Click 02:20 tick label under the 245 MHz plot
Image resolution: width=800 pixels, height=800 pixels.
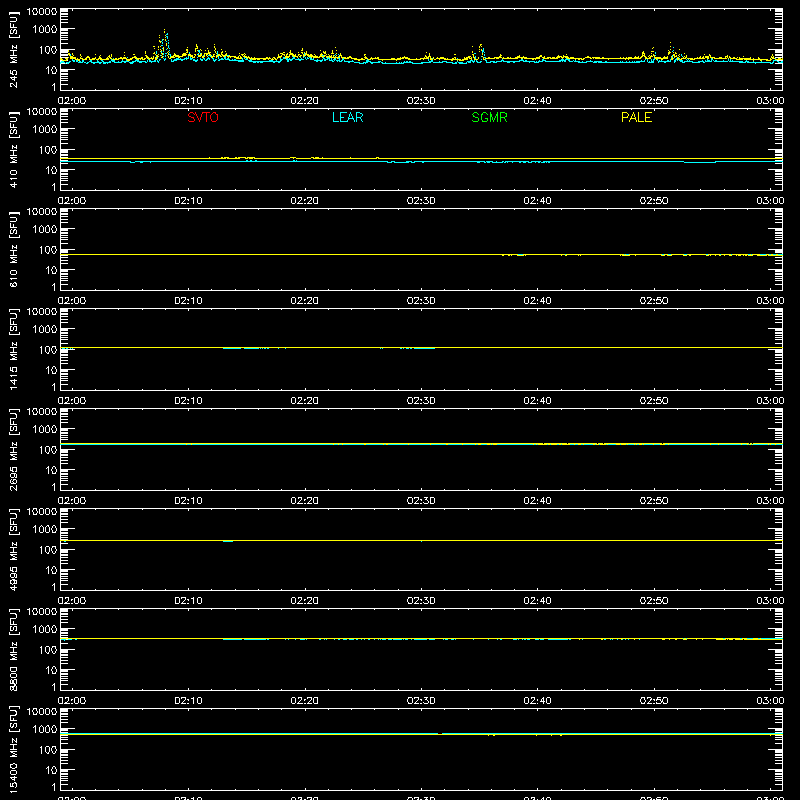(305, 101)
